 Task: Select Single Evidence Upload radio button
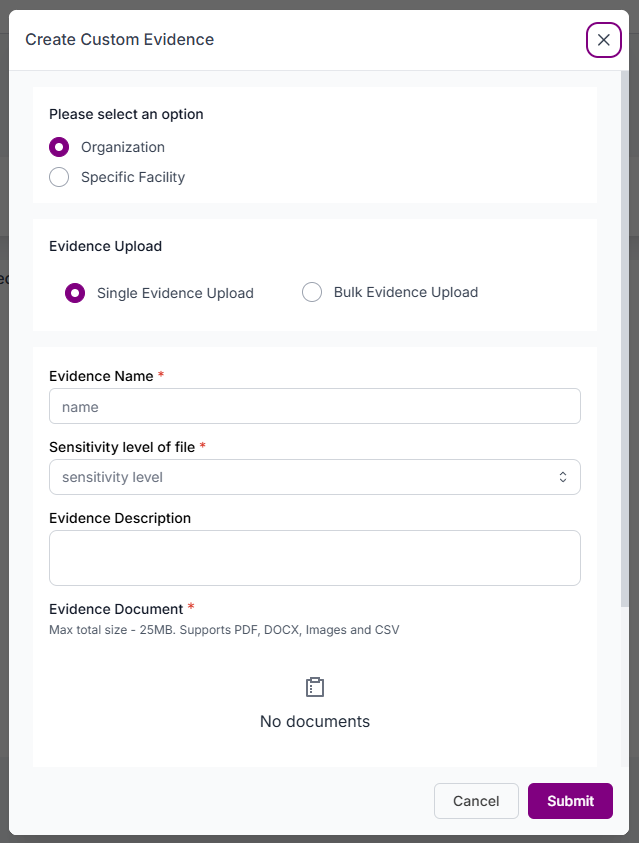tap(75, 293)
